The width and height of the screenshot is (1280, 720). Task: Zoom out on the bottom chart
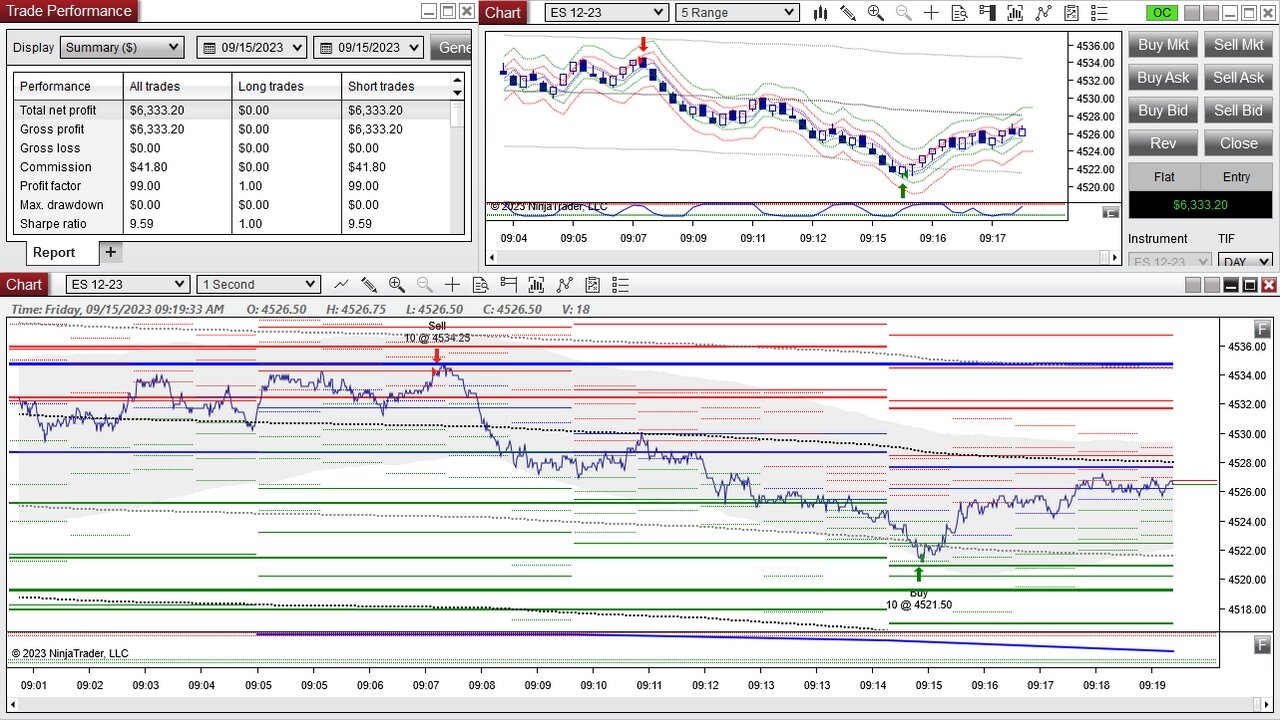(x=425, y=285)
